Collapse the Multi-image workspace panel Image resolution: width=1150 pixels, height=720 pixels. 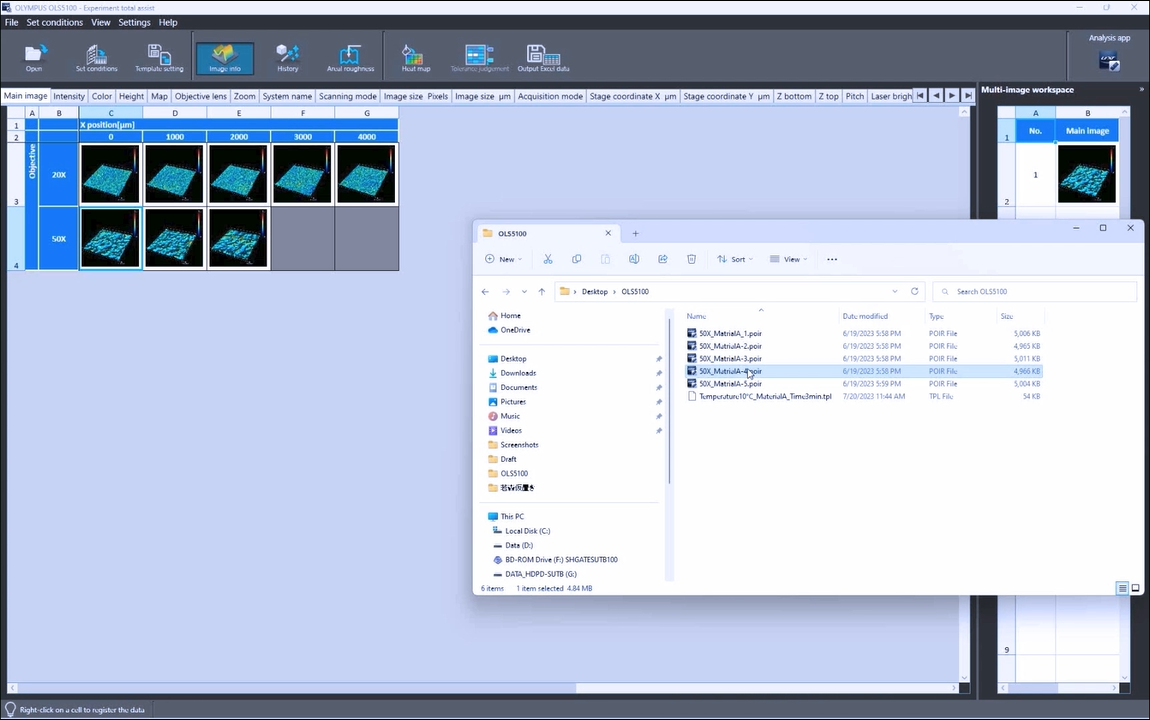point(1140,89)
